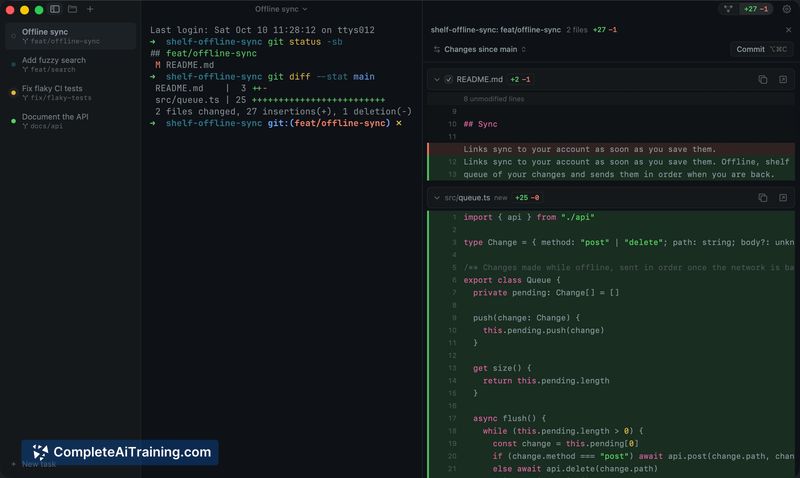Open the Offline sync title dropdown

pyautogui.click(x=281, y=9)
